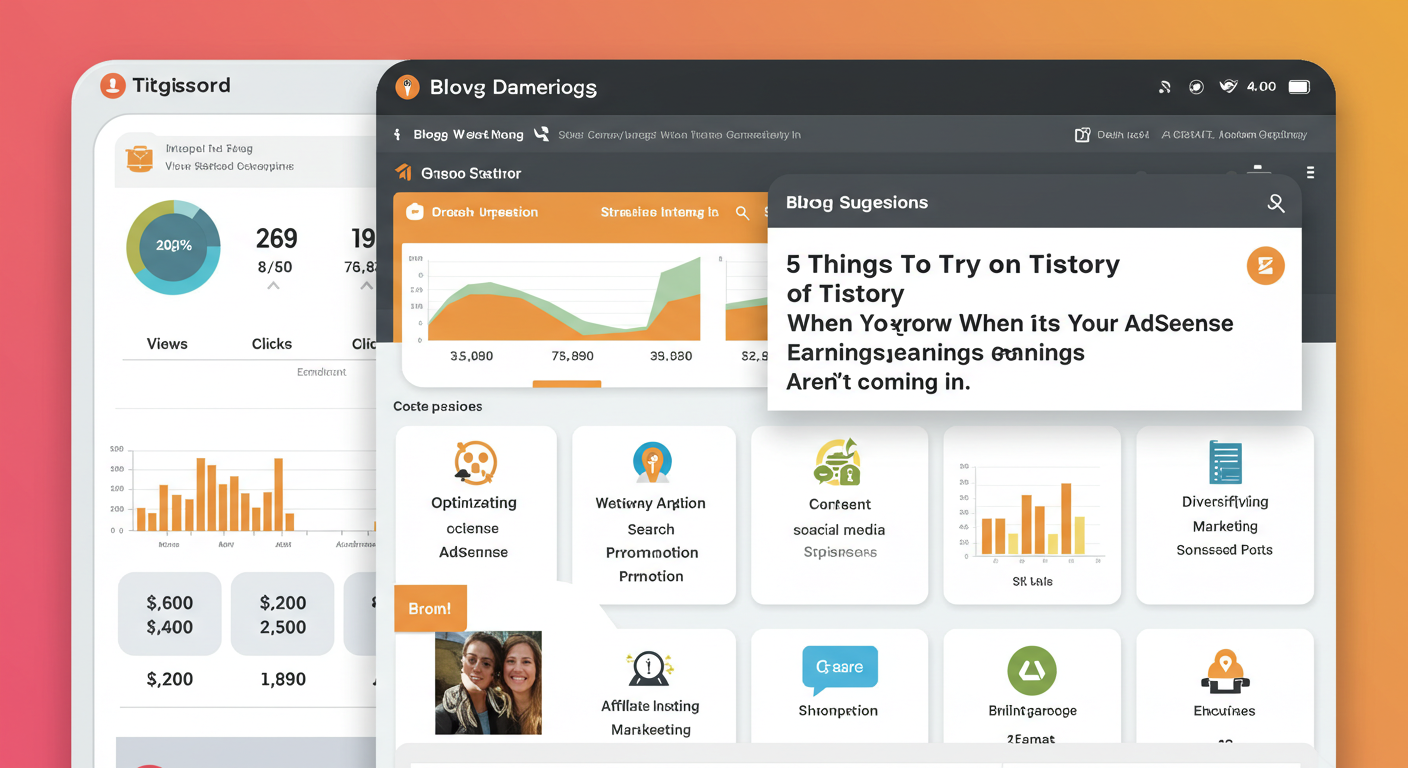Click the 4.00 clock text in top bar
The height and width of the screenshot is (768, 1408).
pos(1261,87)
